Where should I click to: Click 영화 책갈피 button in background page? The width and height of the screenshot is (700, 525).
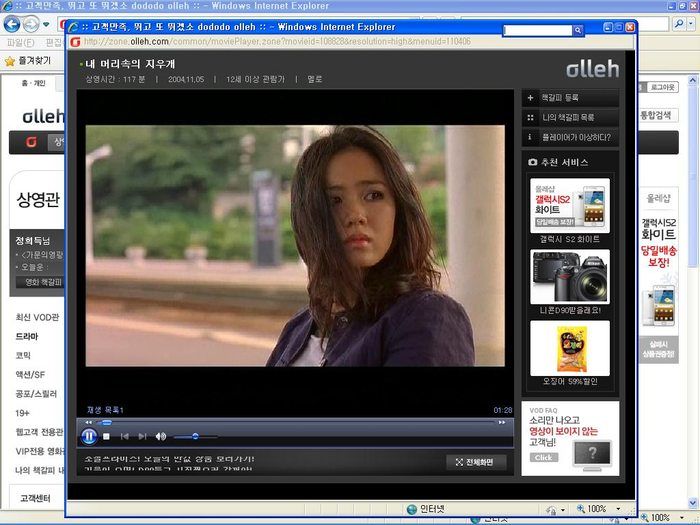[41, 282]
